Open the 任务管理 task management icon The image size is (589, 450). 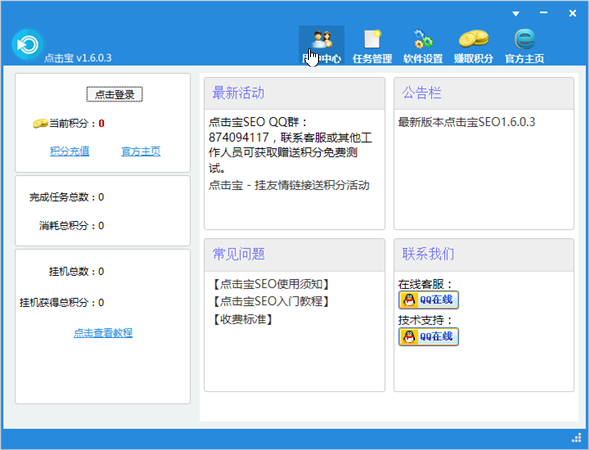(372, 45)
